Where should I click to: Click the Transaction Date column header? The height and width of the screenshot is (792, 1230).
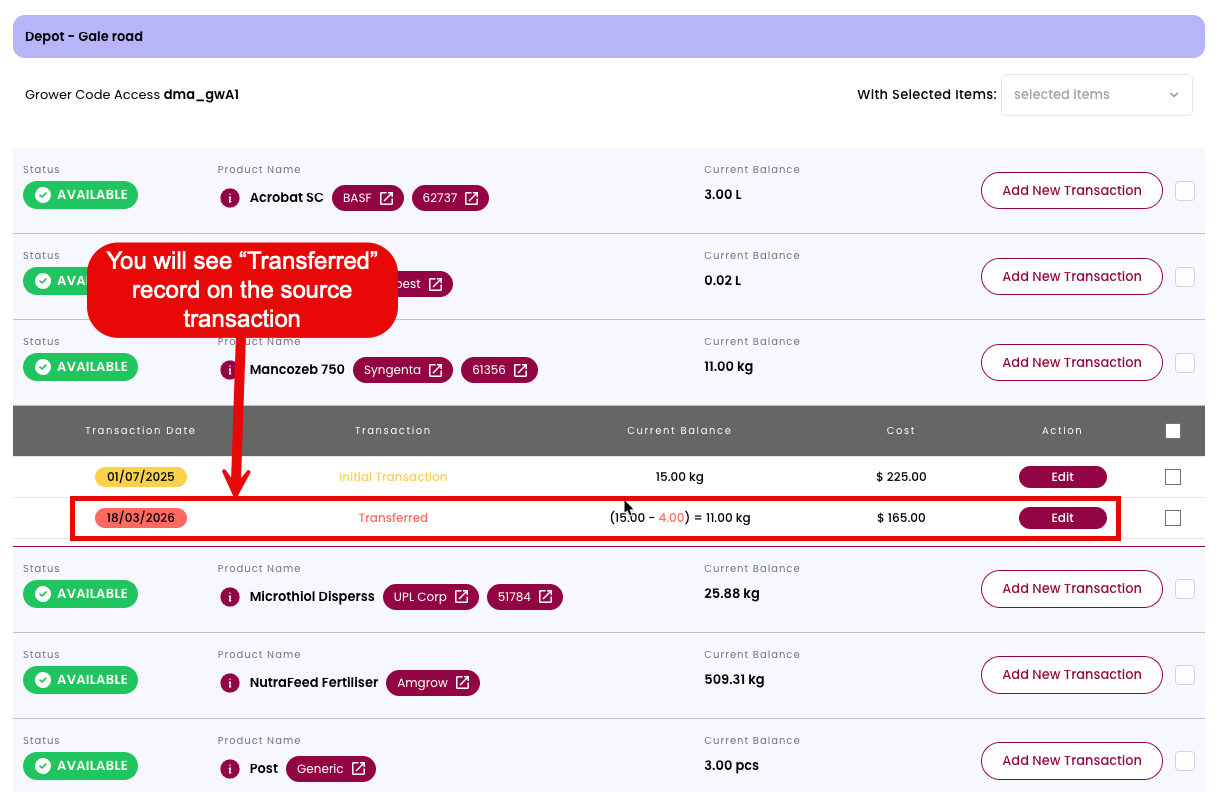coord(140,431)
